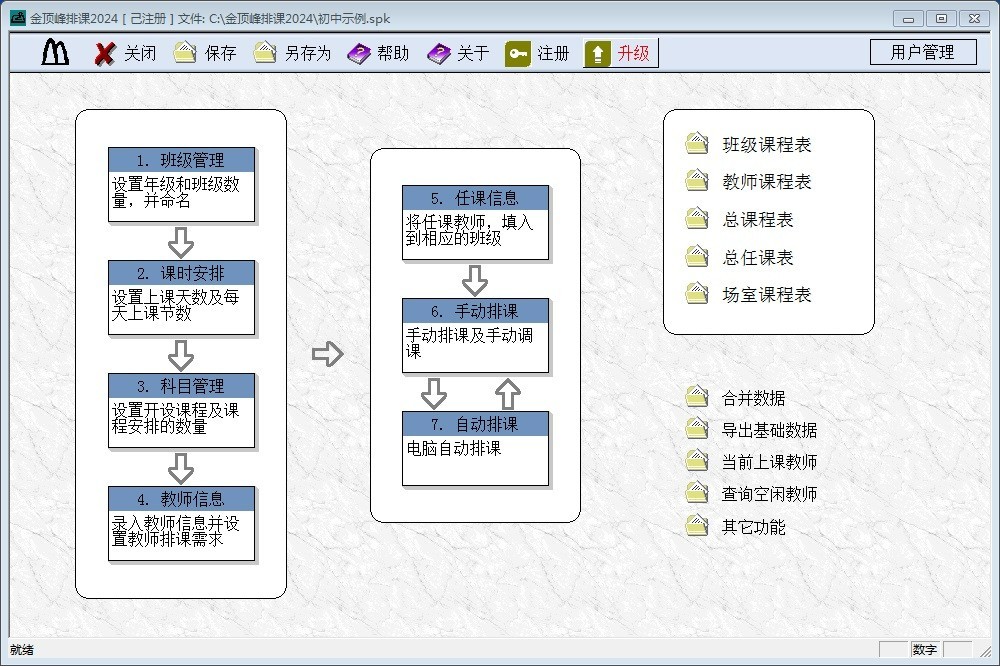Click 就绪 status bar text

coord(22,650)
